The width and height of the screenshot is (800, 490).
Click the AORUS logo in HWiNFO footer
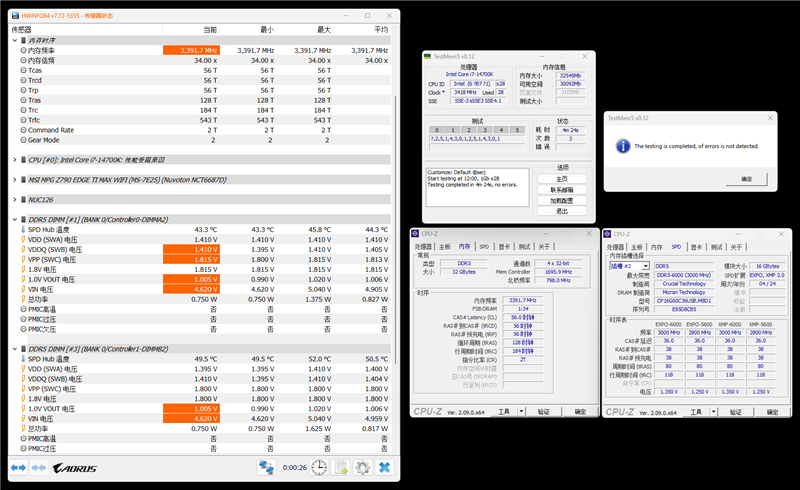coord(74,468)
